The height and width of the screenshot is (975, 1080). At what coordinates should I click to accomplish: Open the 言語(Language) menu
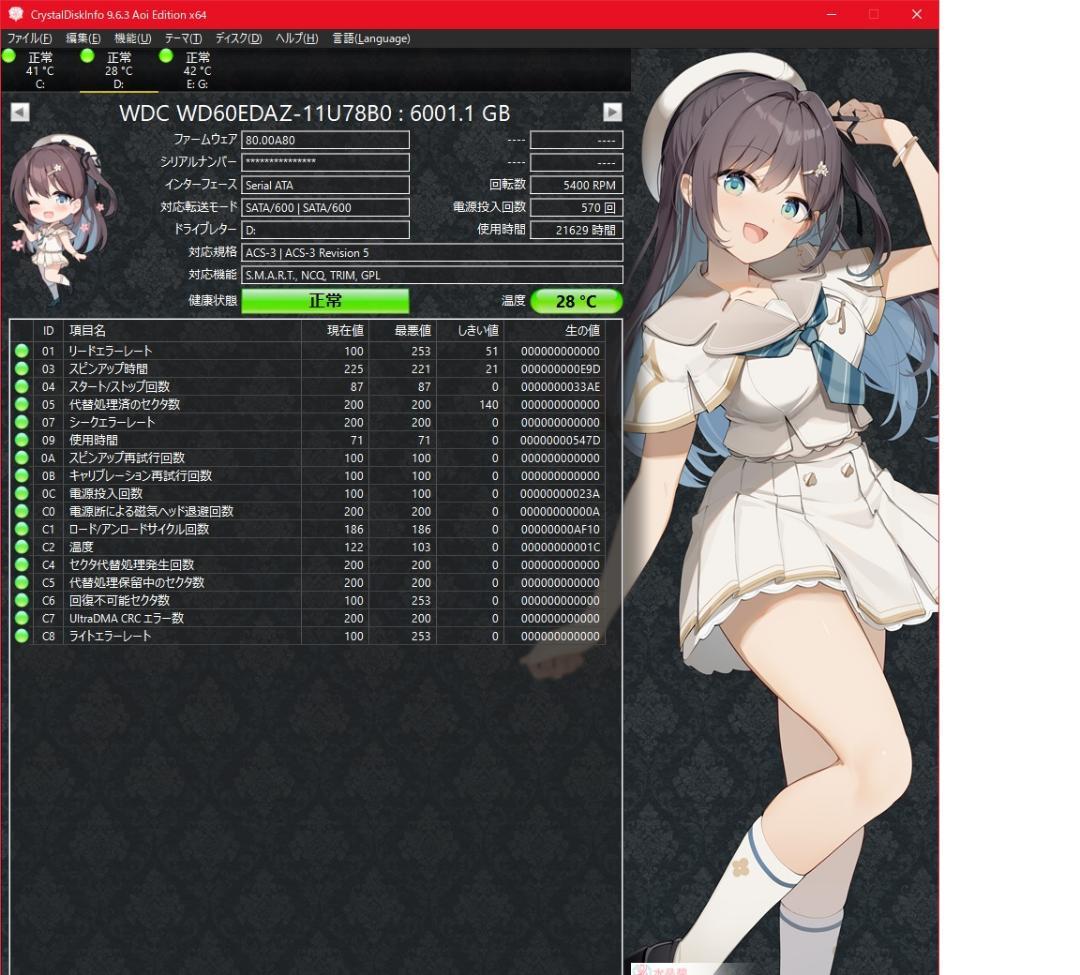pos(370,38)
